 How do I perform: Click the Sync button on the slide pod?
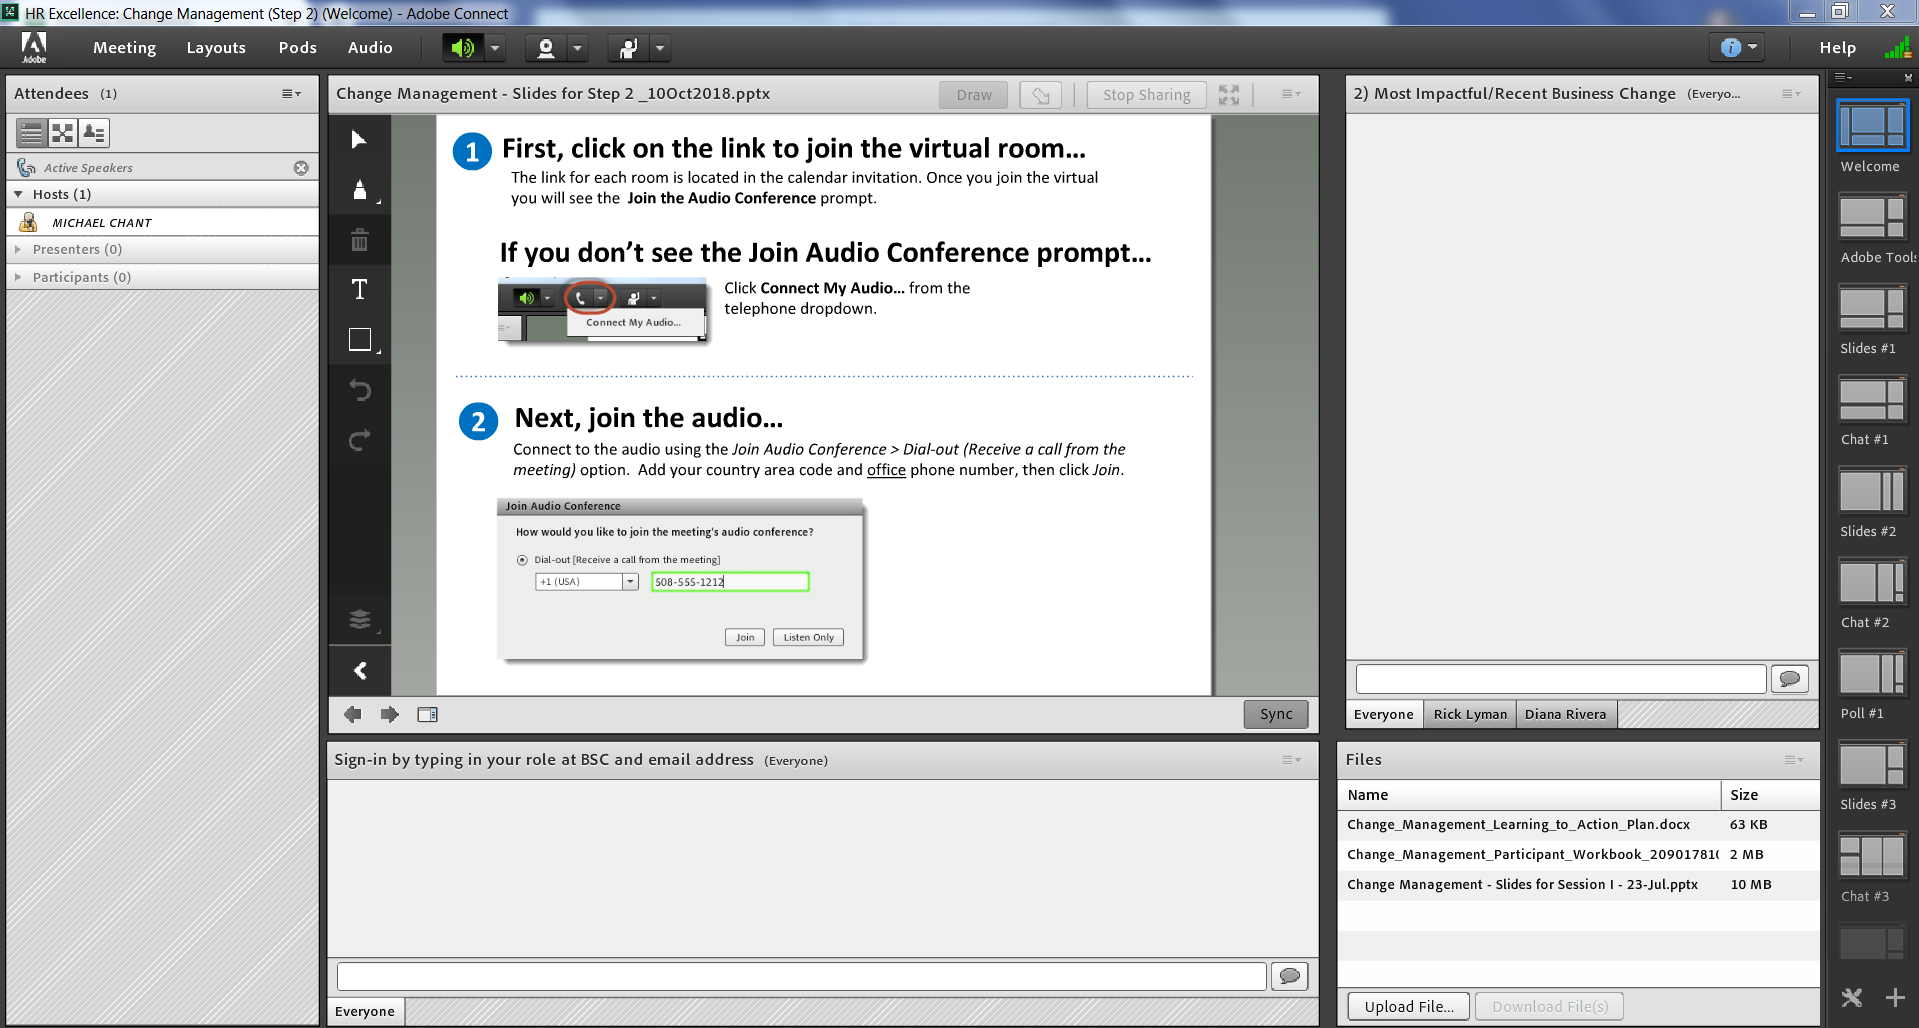click(1275, 714)
